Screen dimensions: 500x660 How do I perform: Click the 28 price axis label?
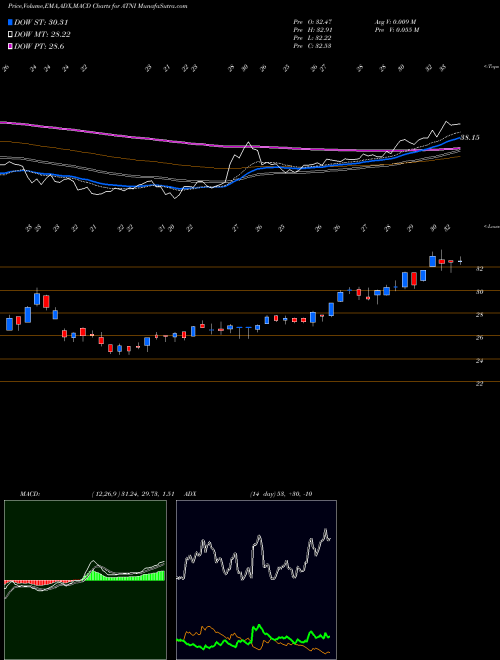[x=479, y=314]
